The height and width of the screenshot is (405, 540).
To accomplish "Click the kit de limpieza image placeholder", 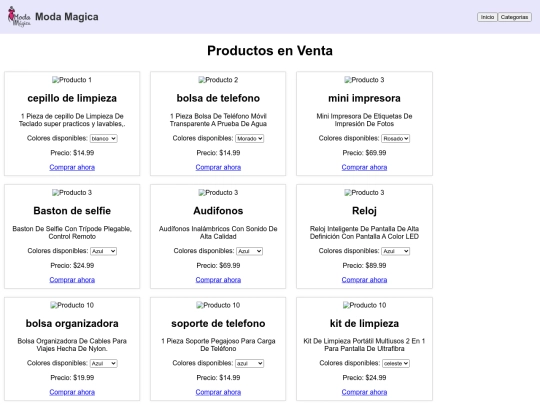I will pyautogui.click(x=364, y=305).
